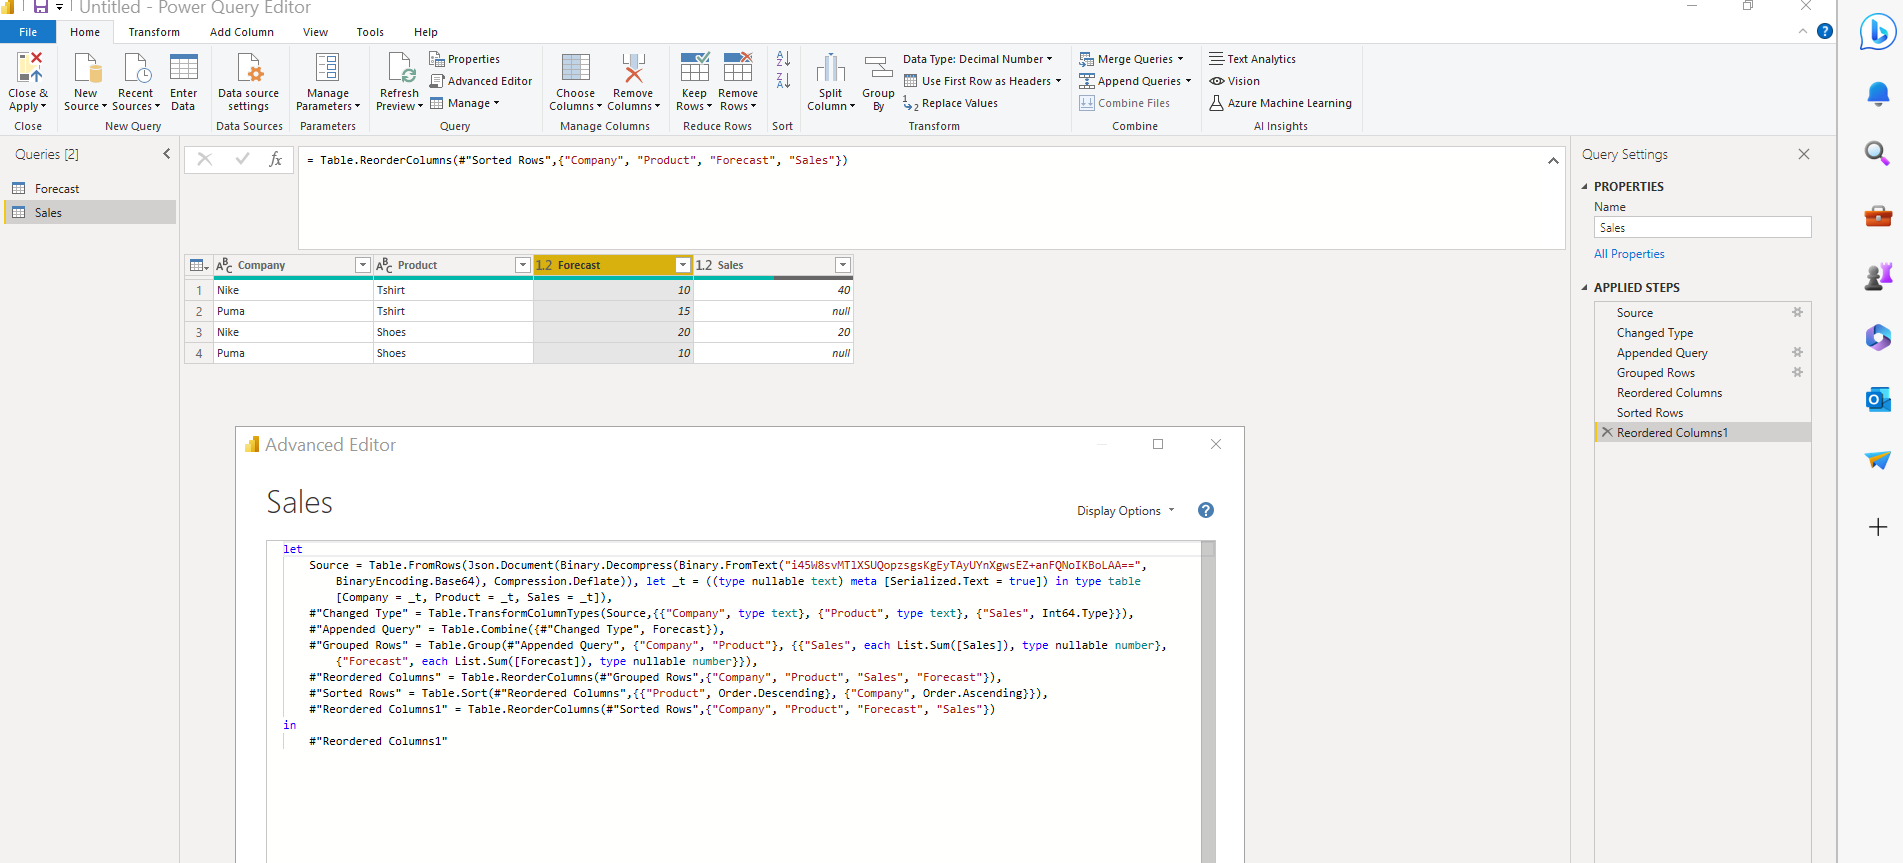This screenshot has width=1903, height=863.
Task: Open Azure Machine Learning
Action: click(x=1280, y=103)
